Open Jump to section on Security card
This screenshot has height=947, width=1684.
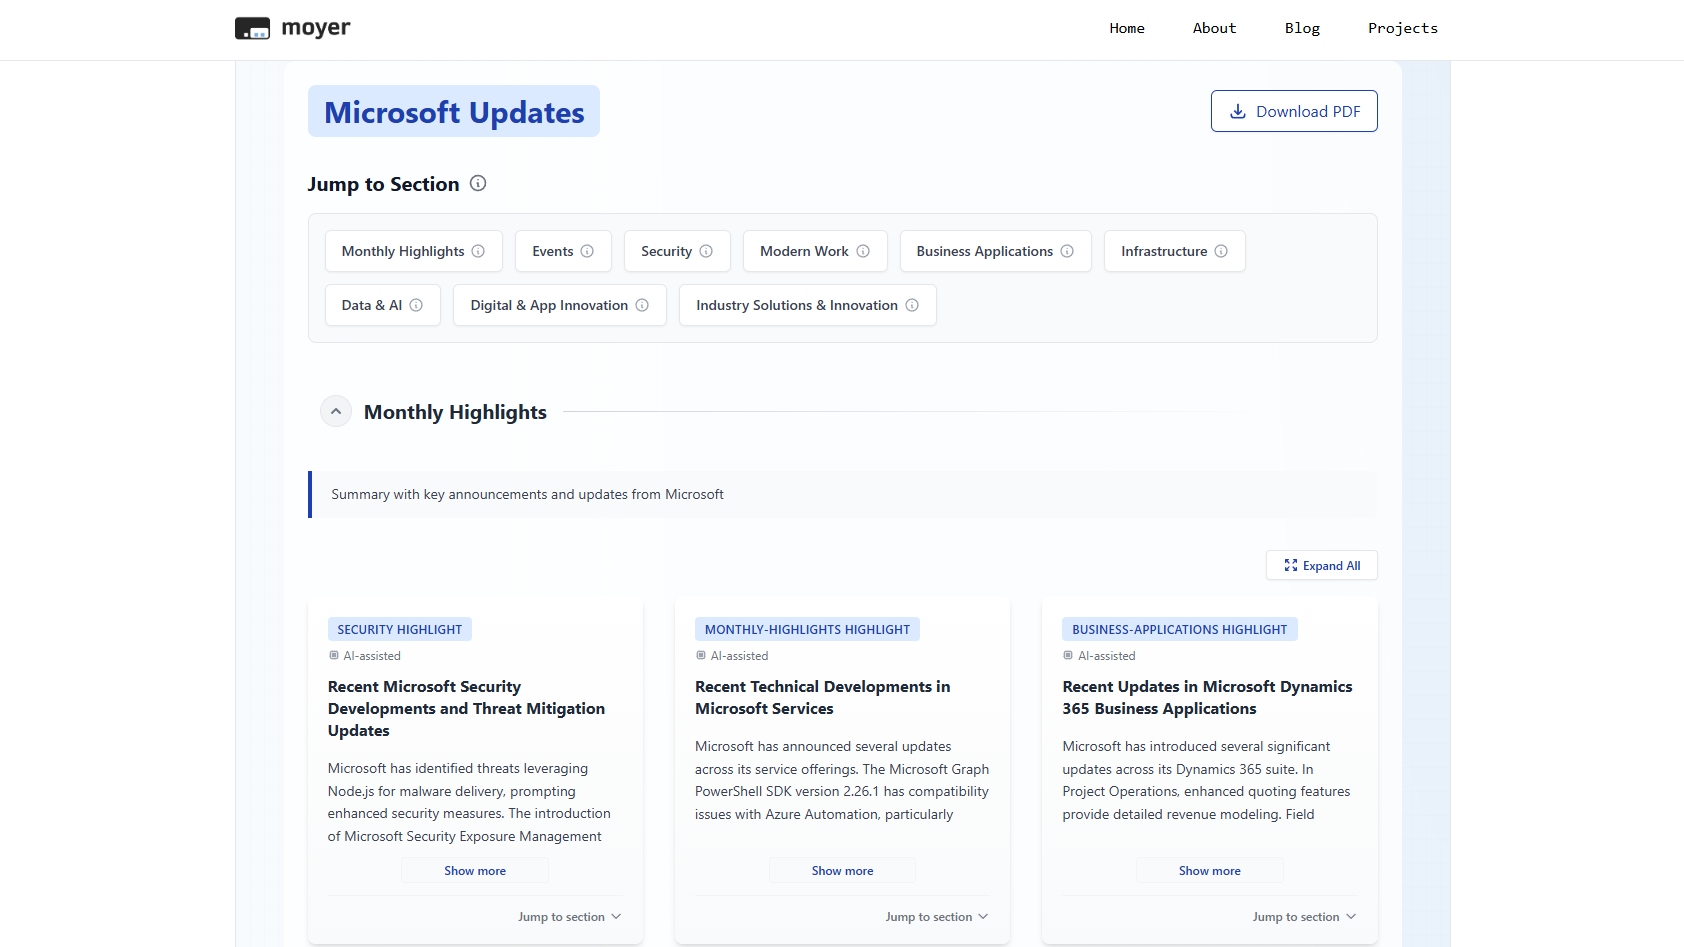click(x=569, y=917)
